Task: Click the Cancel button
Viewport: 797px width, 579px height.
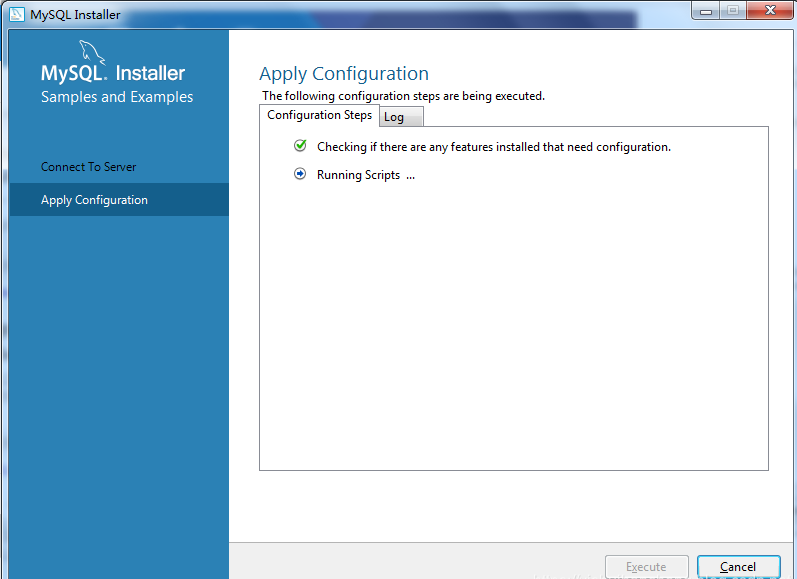Action: 738,566
